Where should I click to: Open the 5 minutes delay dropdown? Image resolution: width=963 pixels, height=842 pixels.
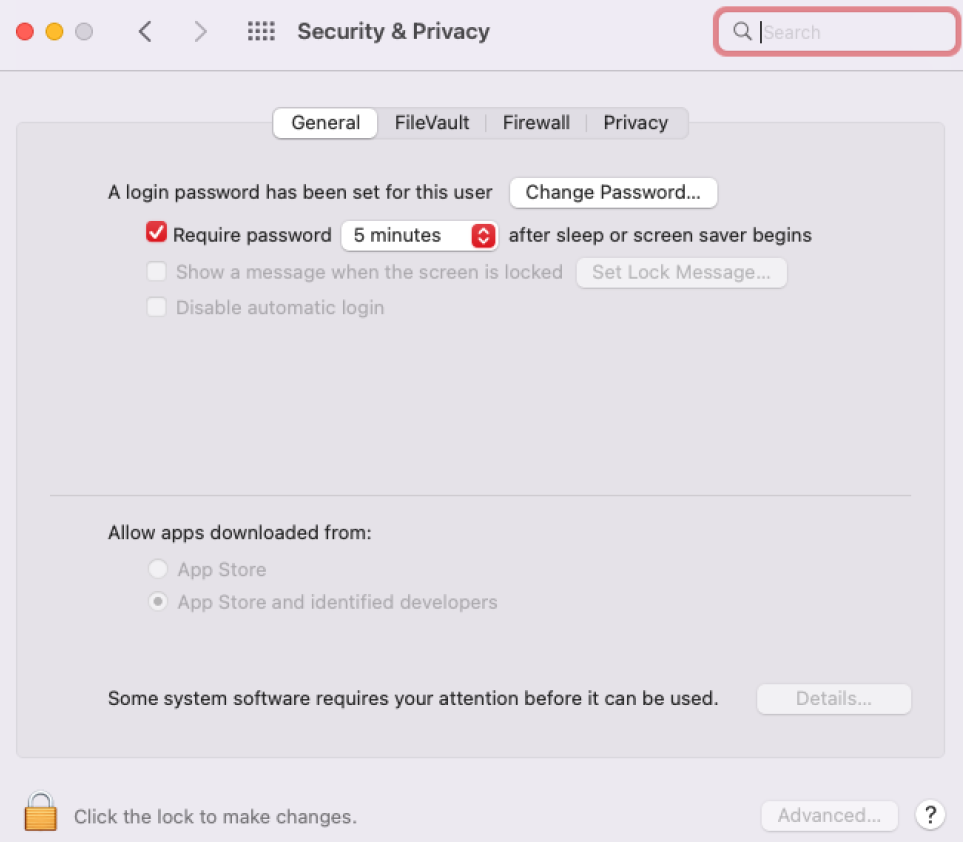pos(419,235)
